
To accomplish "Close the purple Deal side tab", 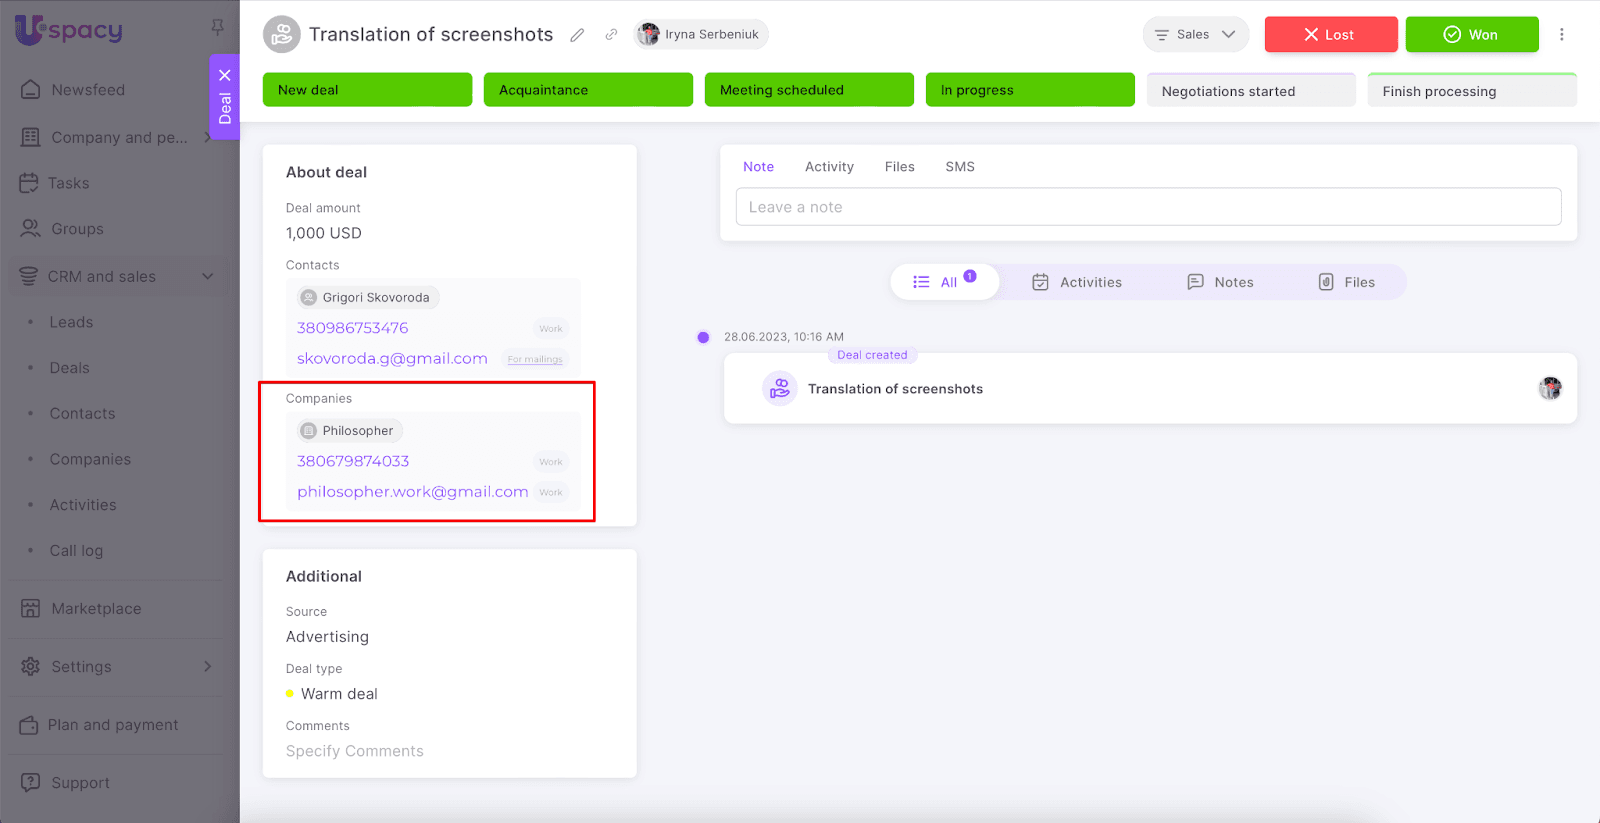I will tap(225, 75).
